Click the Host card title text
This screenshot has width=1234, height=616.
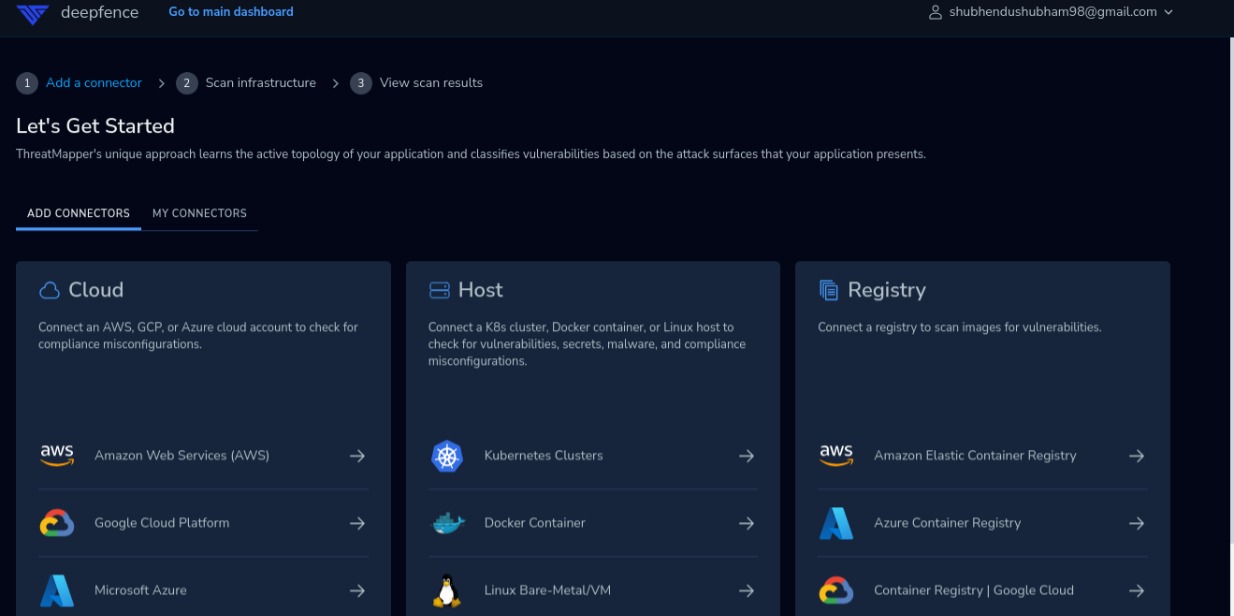[480, 290]
